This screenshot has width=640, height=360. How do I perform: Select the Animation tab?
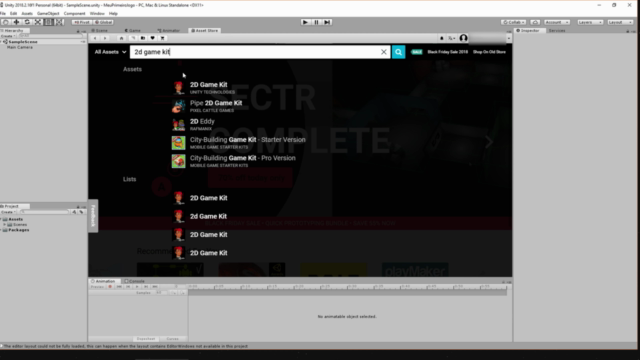click(103, 281)
